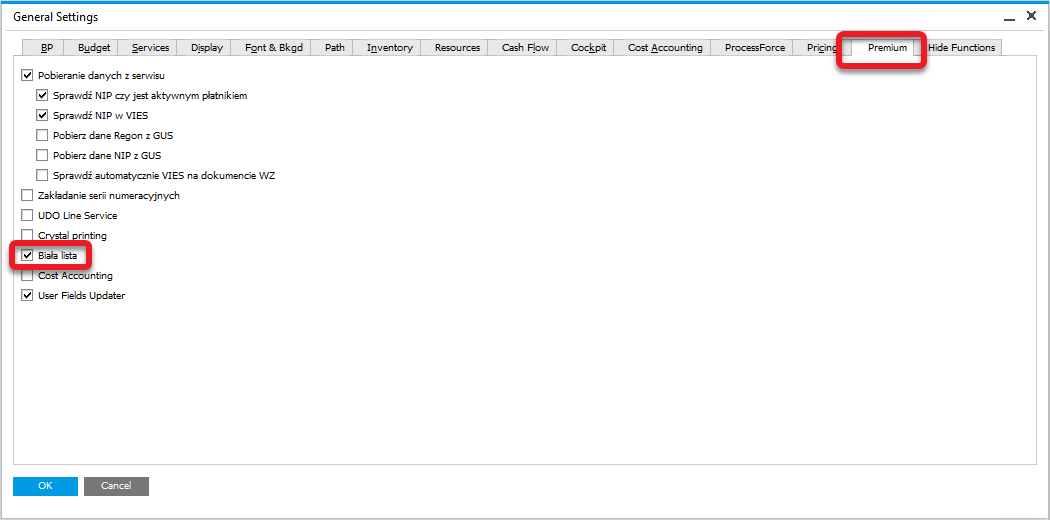Open the BP tab
The height and width of the screenshot is (520, 1050).
[x=47, y=48]
